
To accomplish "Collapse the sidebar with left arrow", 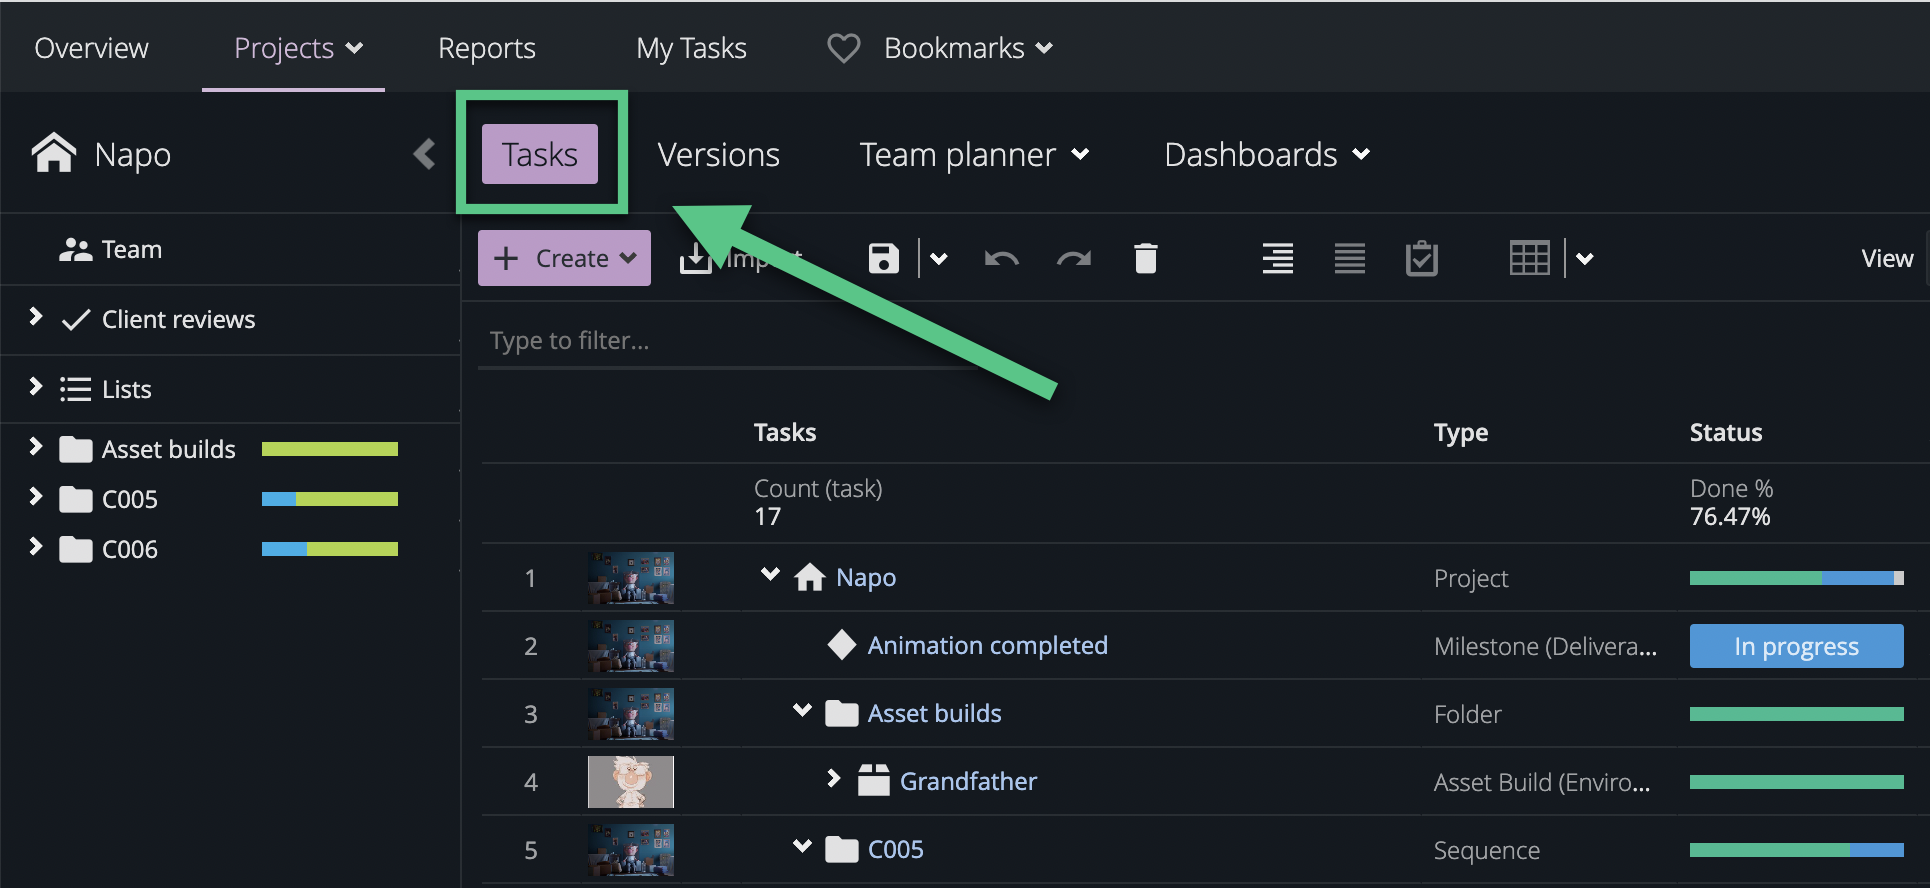I will (x=424, y=154).
